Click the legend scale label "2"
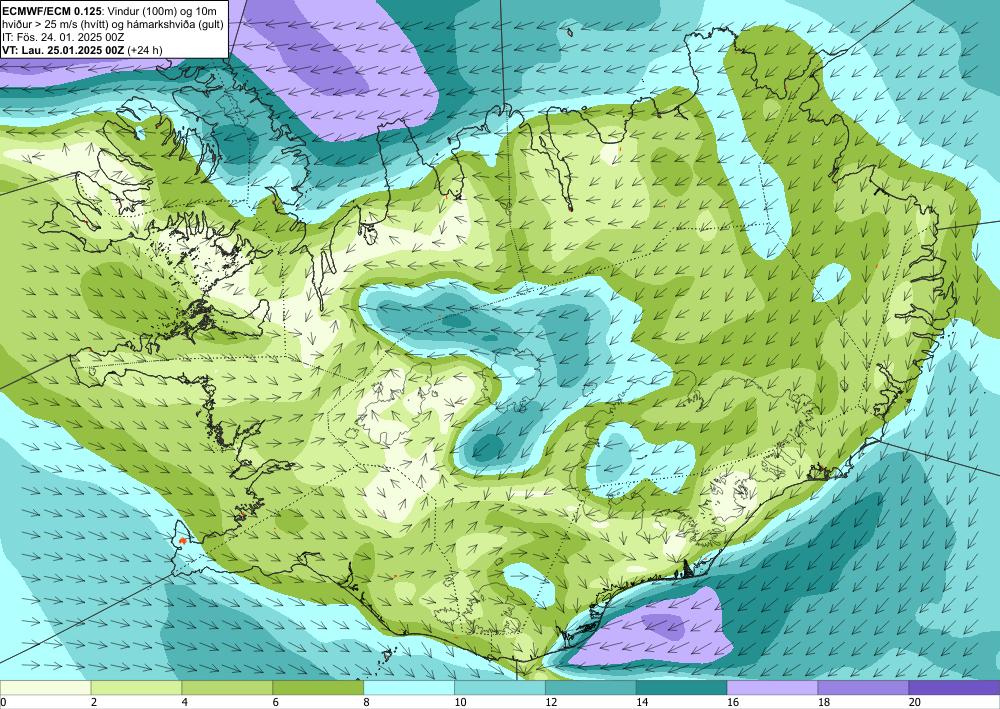1000x709 pixels. 94,703
